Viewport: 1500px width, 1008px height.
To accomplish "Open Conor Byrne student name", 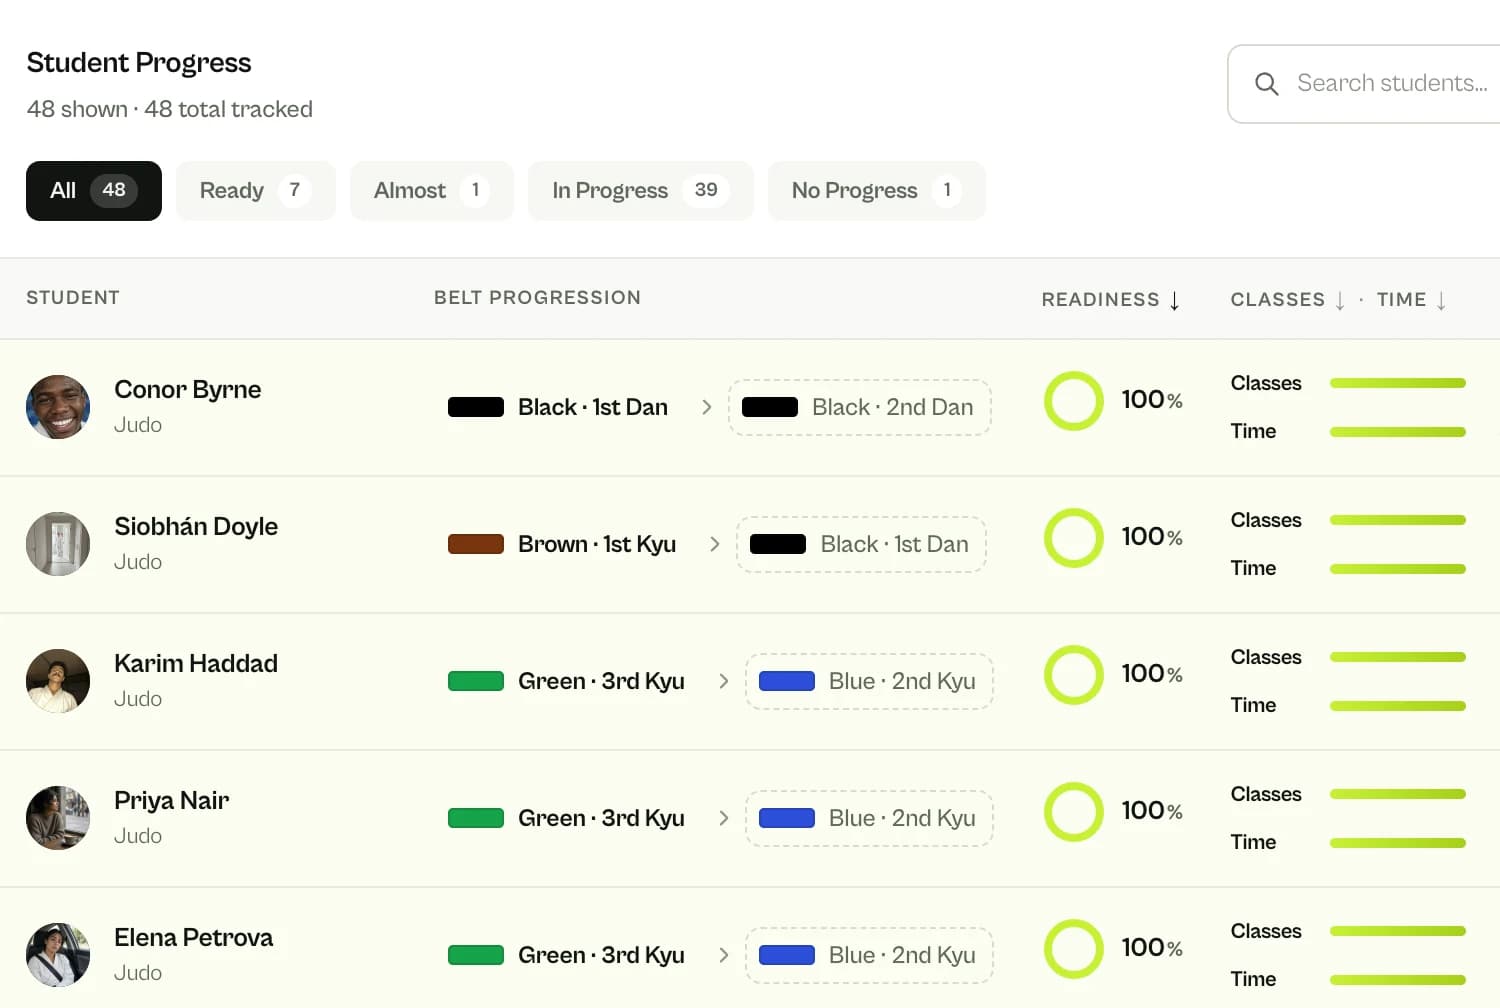I will point(188,390).
